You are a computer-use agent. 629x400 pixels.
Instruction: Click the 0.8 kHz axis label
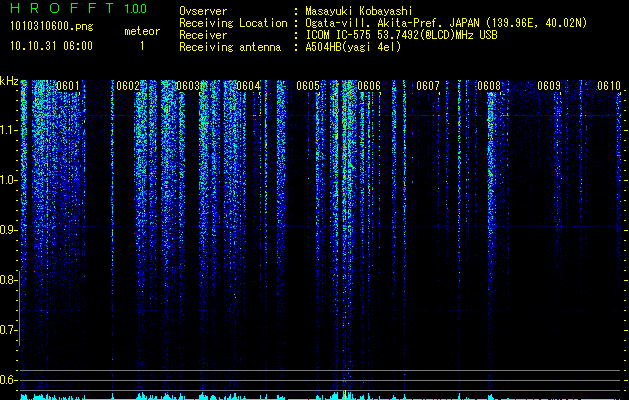coord(8,280)
